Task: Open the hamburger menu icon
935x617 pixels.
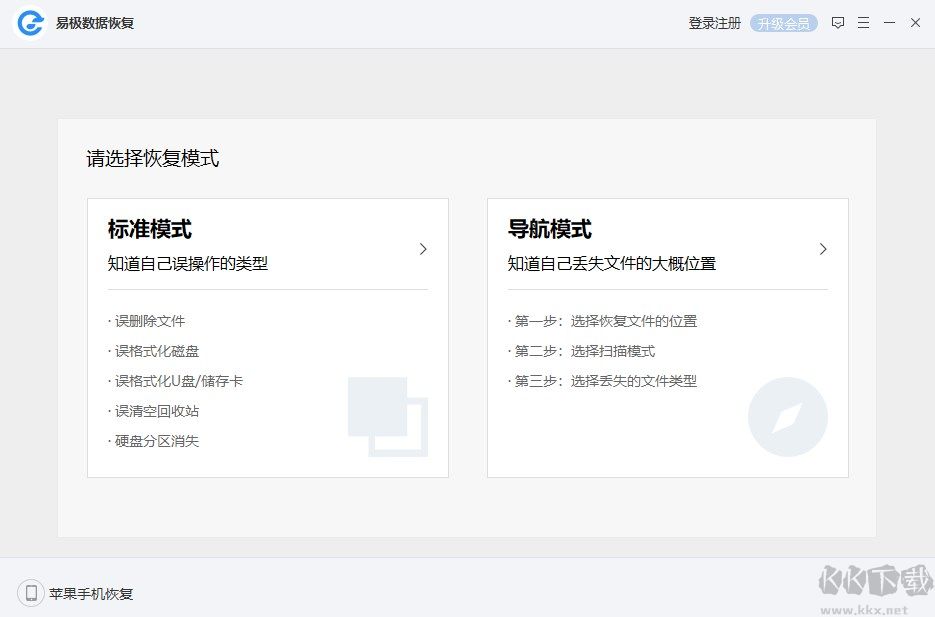Action: (x=863, y=23)
